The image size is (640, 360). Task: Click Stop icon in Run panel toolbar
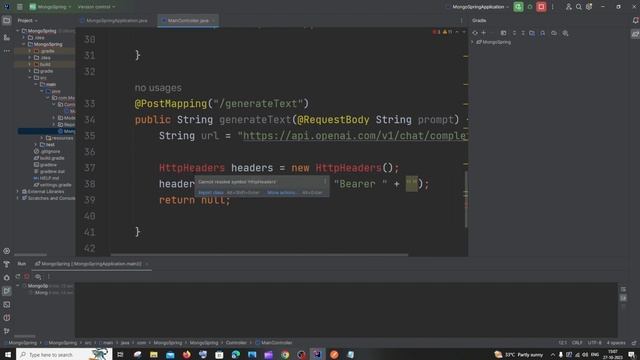tap(27, 276)
